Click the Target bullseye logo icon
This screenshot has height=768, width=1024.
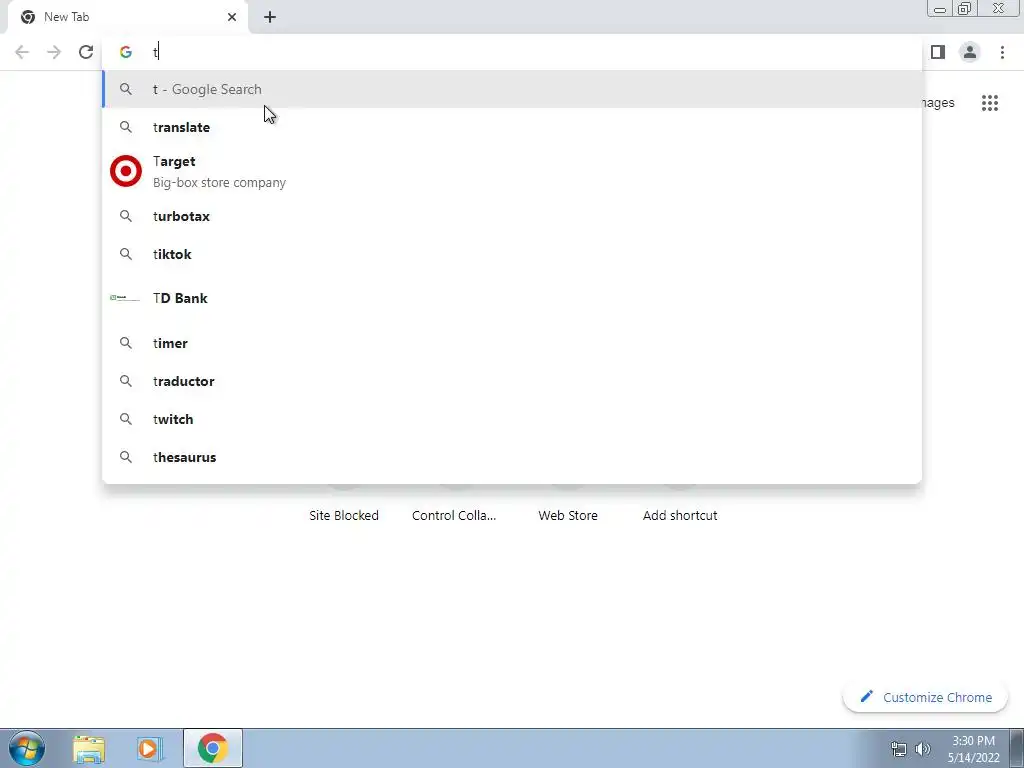[125, 171]
